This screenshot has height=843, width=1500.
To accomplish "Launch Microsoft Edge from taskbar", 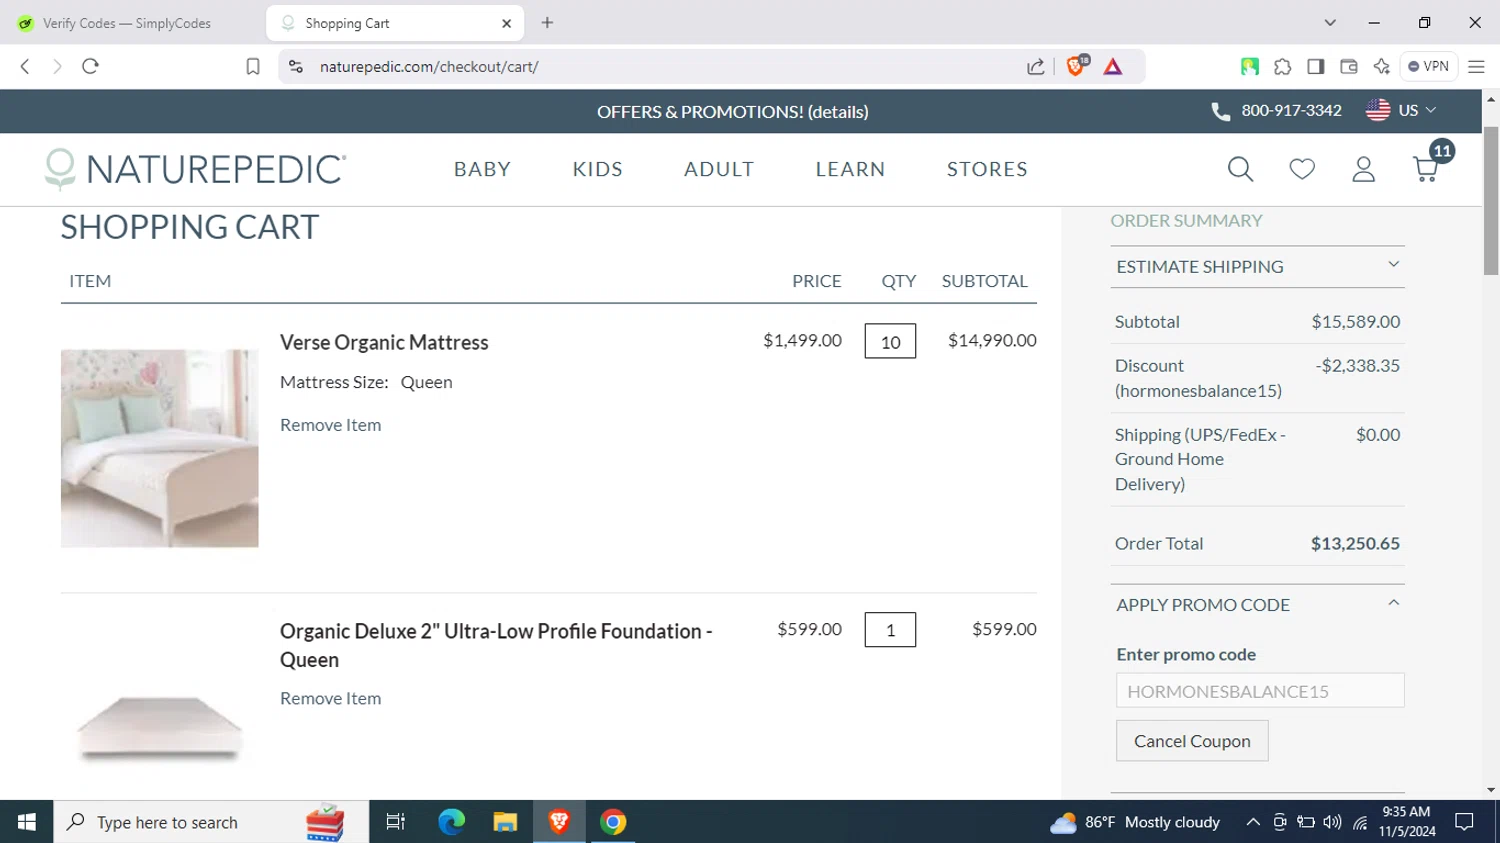I will click(451, 822).
